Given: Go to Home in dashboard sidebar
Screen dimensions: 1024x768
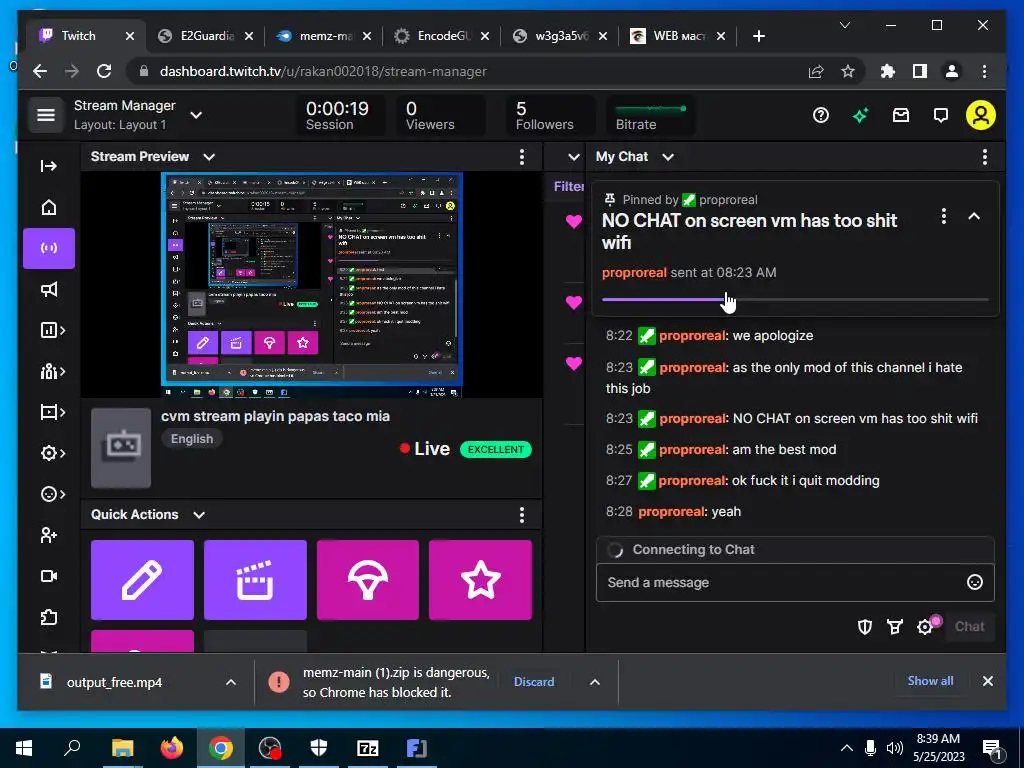Looking at the screenshot, I should pyautogui.click(x=49, y=207).
